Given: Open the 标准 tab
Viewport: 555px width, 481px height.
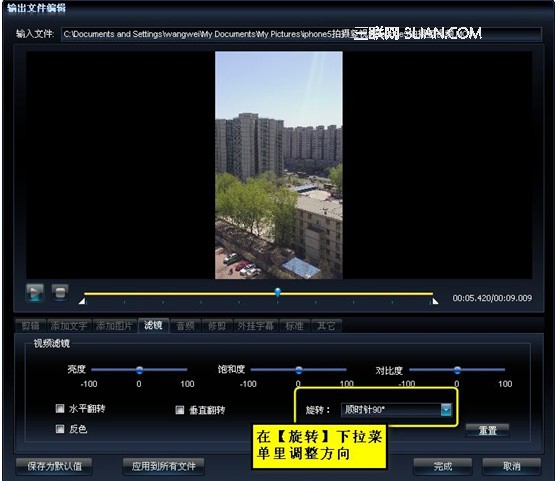Looking at the screenshot, I should coord(294,326).
